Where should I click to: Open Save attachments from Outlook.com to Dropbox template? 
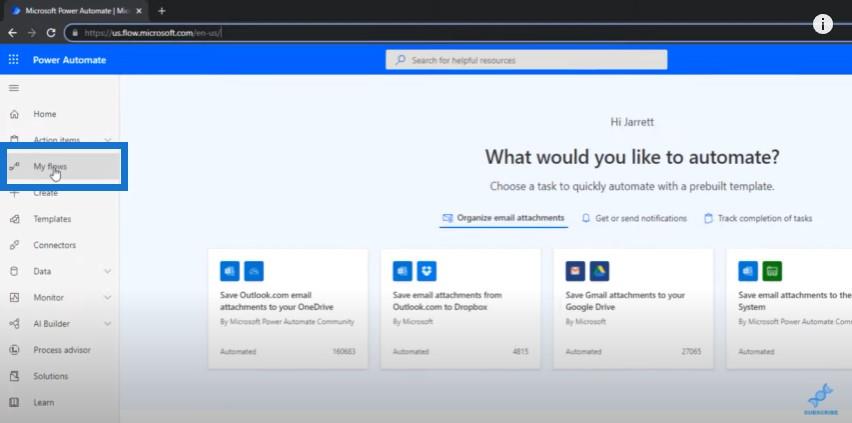(460, 309)
